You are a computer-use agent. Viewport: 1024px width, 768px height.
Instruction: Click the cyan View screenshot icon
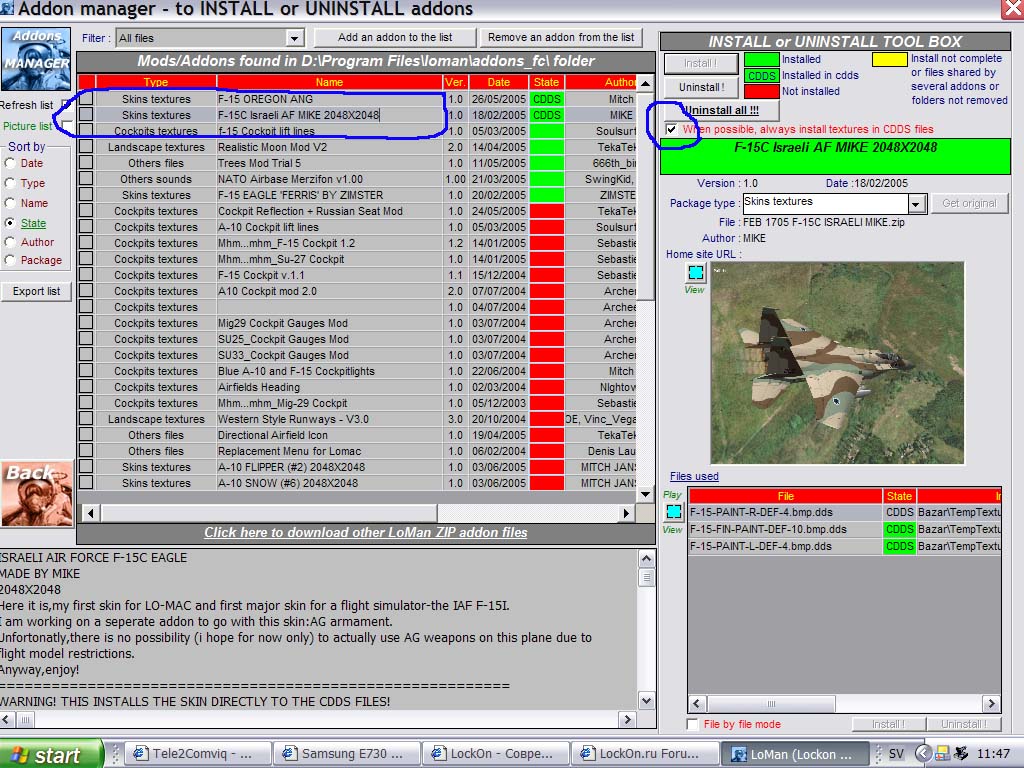(696, 272)
